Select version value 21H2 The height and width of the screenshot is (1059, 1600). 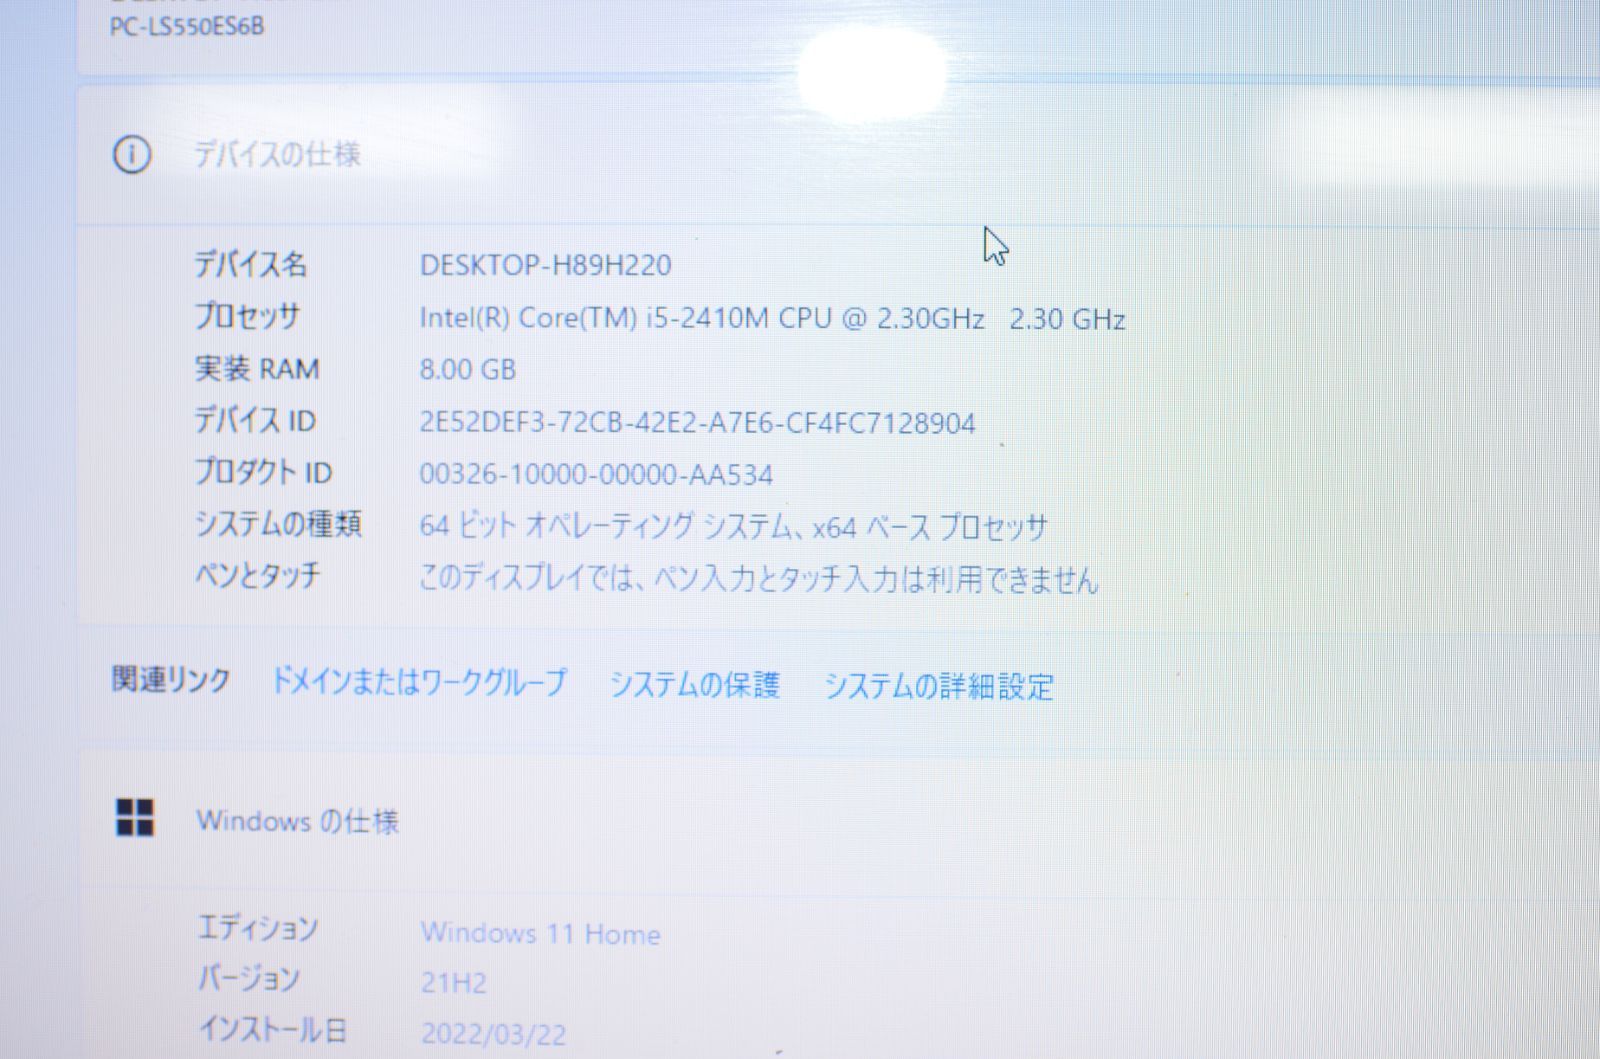(x=454, y=983)
